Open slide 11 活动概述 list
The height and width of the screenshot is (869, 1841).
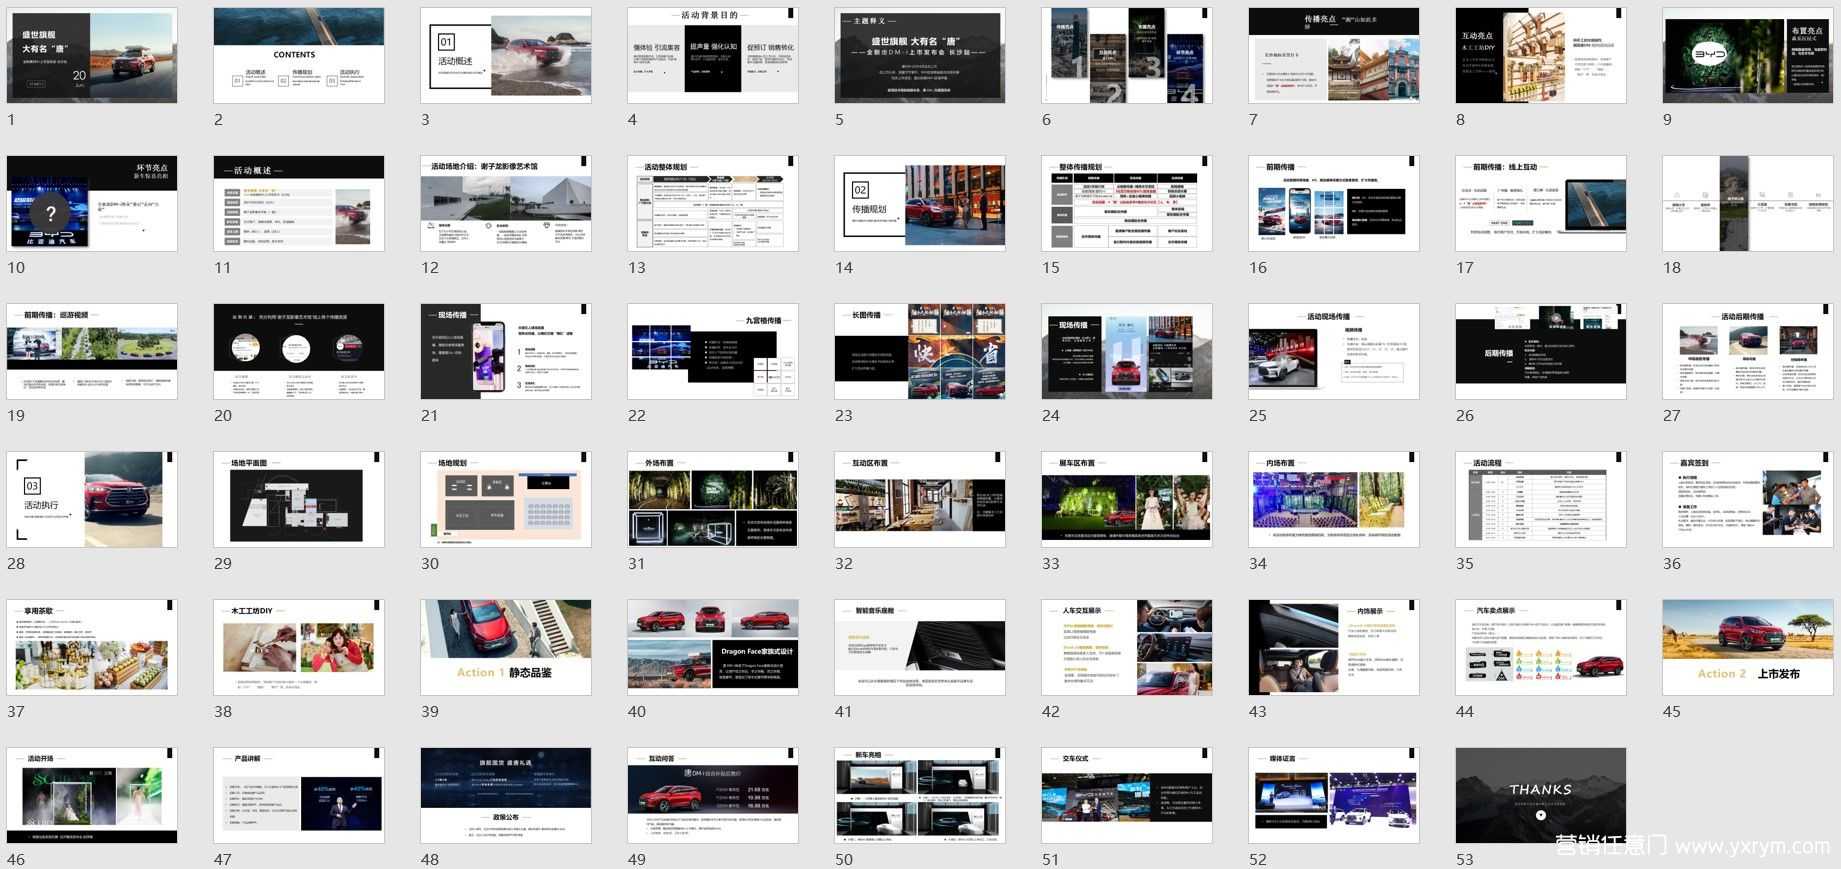pos(299,203)
